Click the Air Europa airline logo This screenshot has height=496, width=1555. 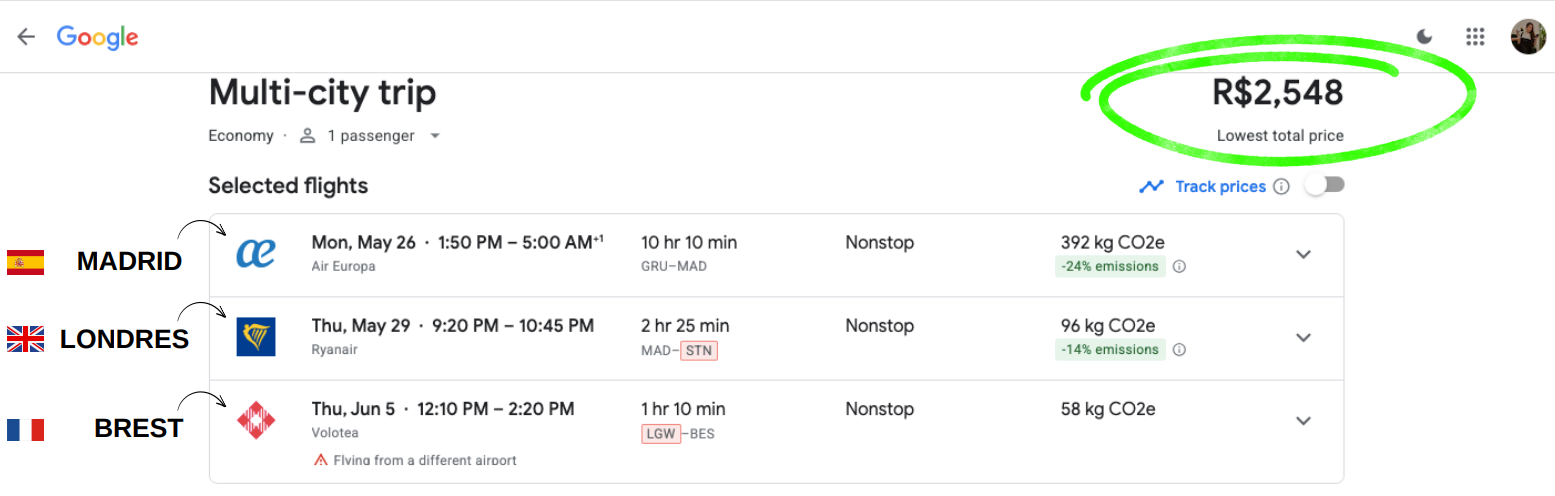[x=256, y=253]
